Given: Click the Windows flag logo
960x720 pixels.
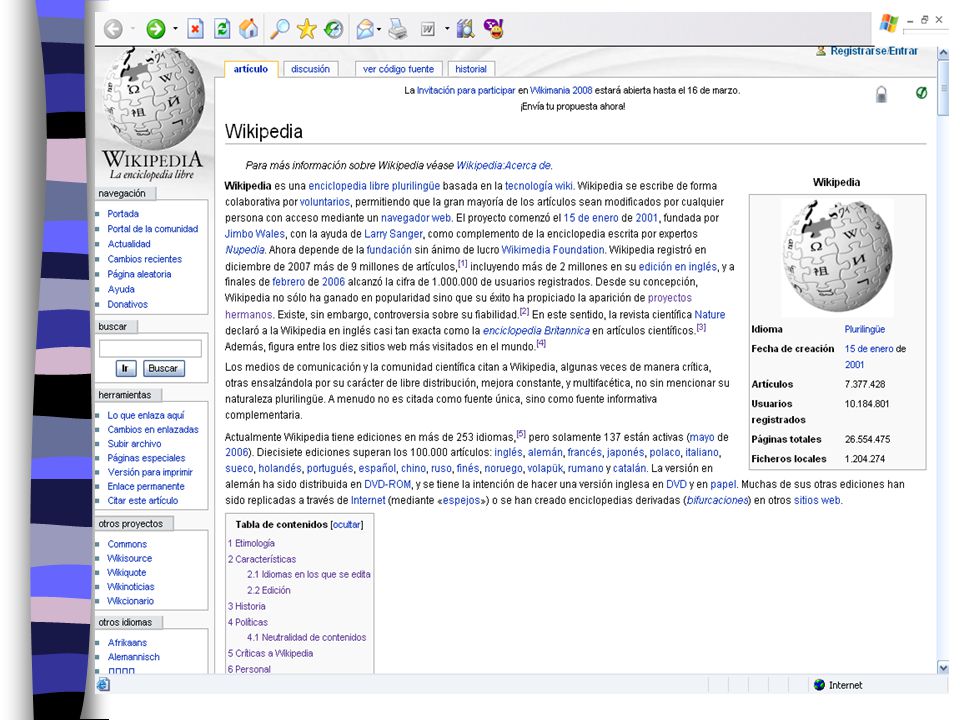Looking at the screenshot, I should click(x=888, y=23).
